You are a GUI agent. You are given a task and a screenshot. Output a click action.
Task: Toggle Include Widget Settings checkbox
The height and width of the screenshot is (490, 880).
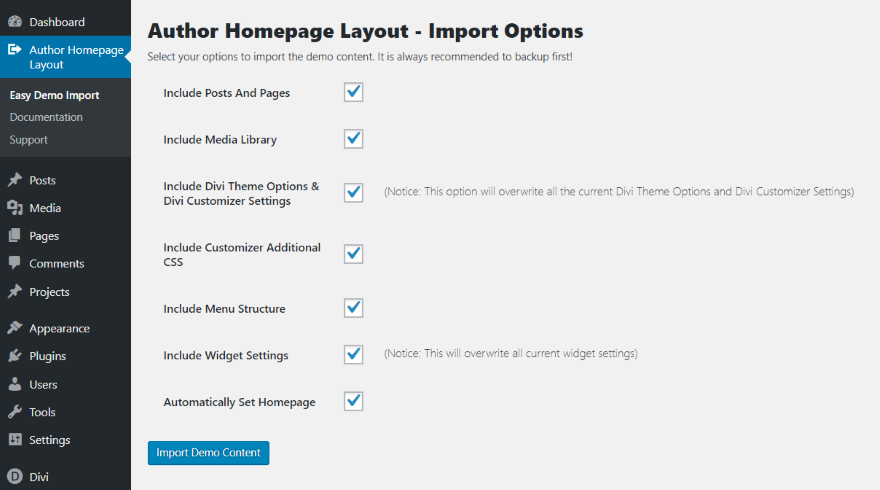coord(353,354)
